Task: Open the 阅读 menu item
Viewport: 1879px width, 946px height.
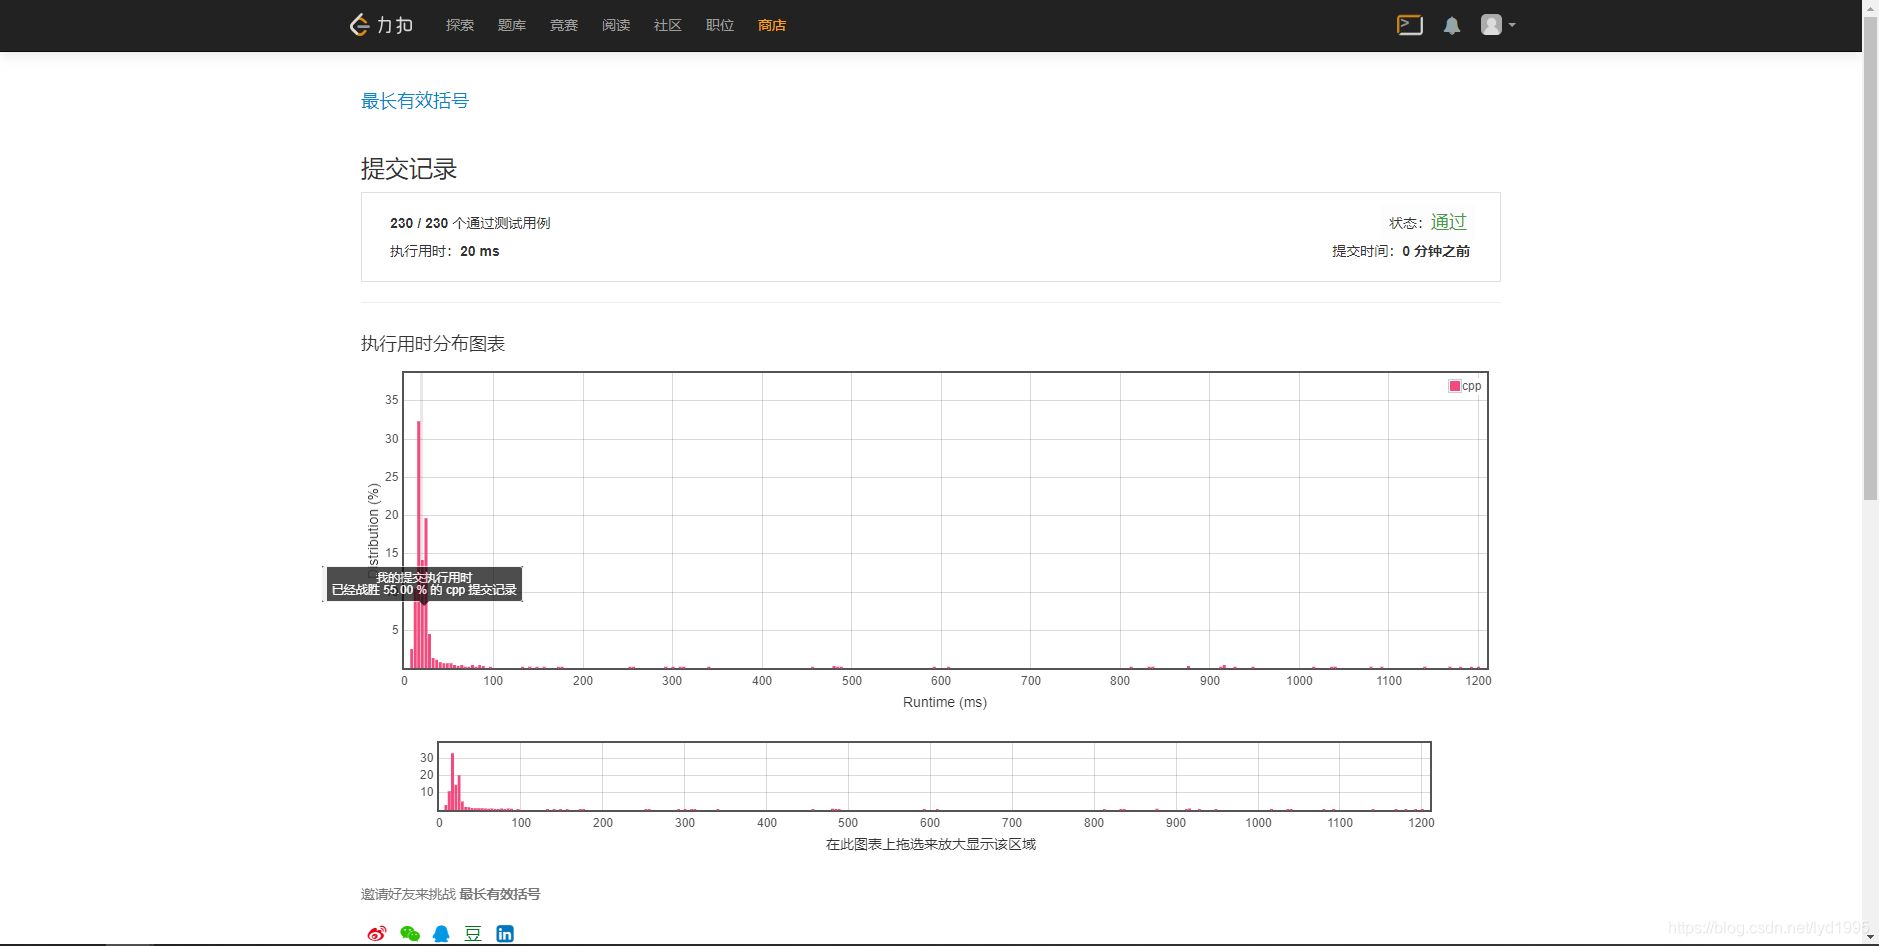Action: pos(616,25)
